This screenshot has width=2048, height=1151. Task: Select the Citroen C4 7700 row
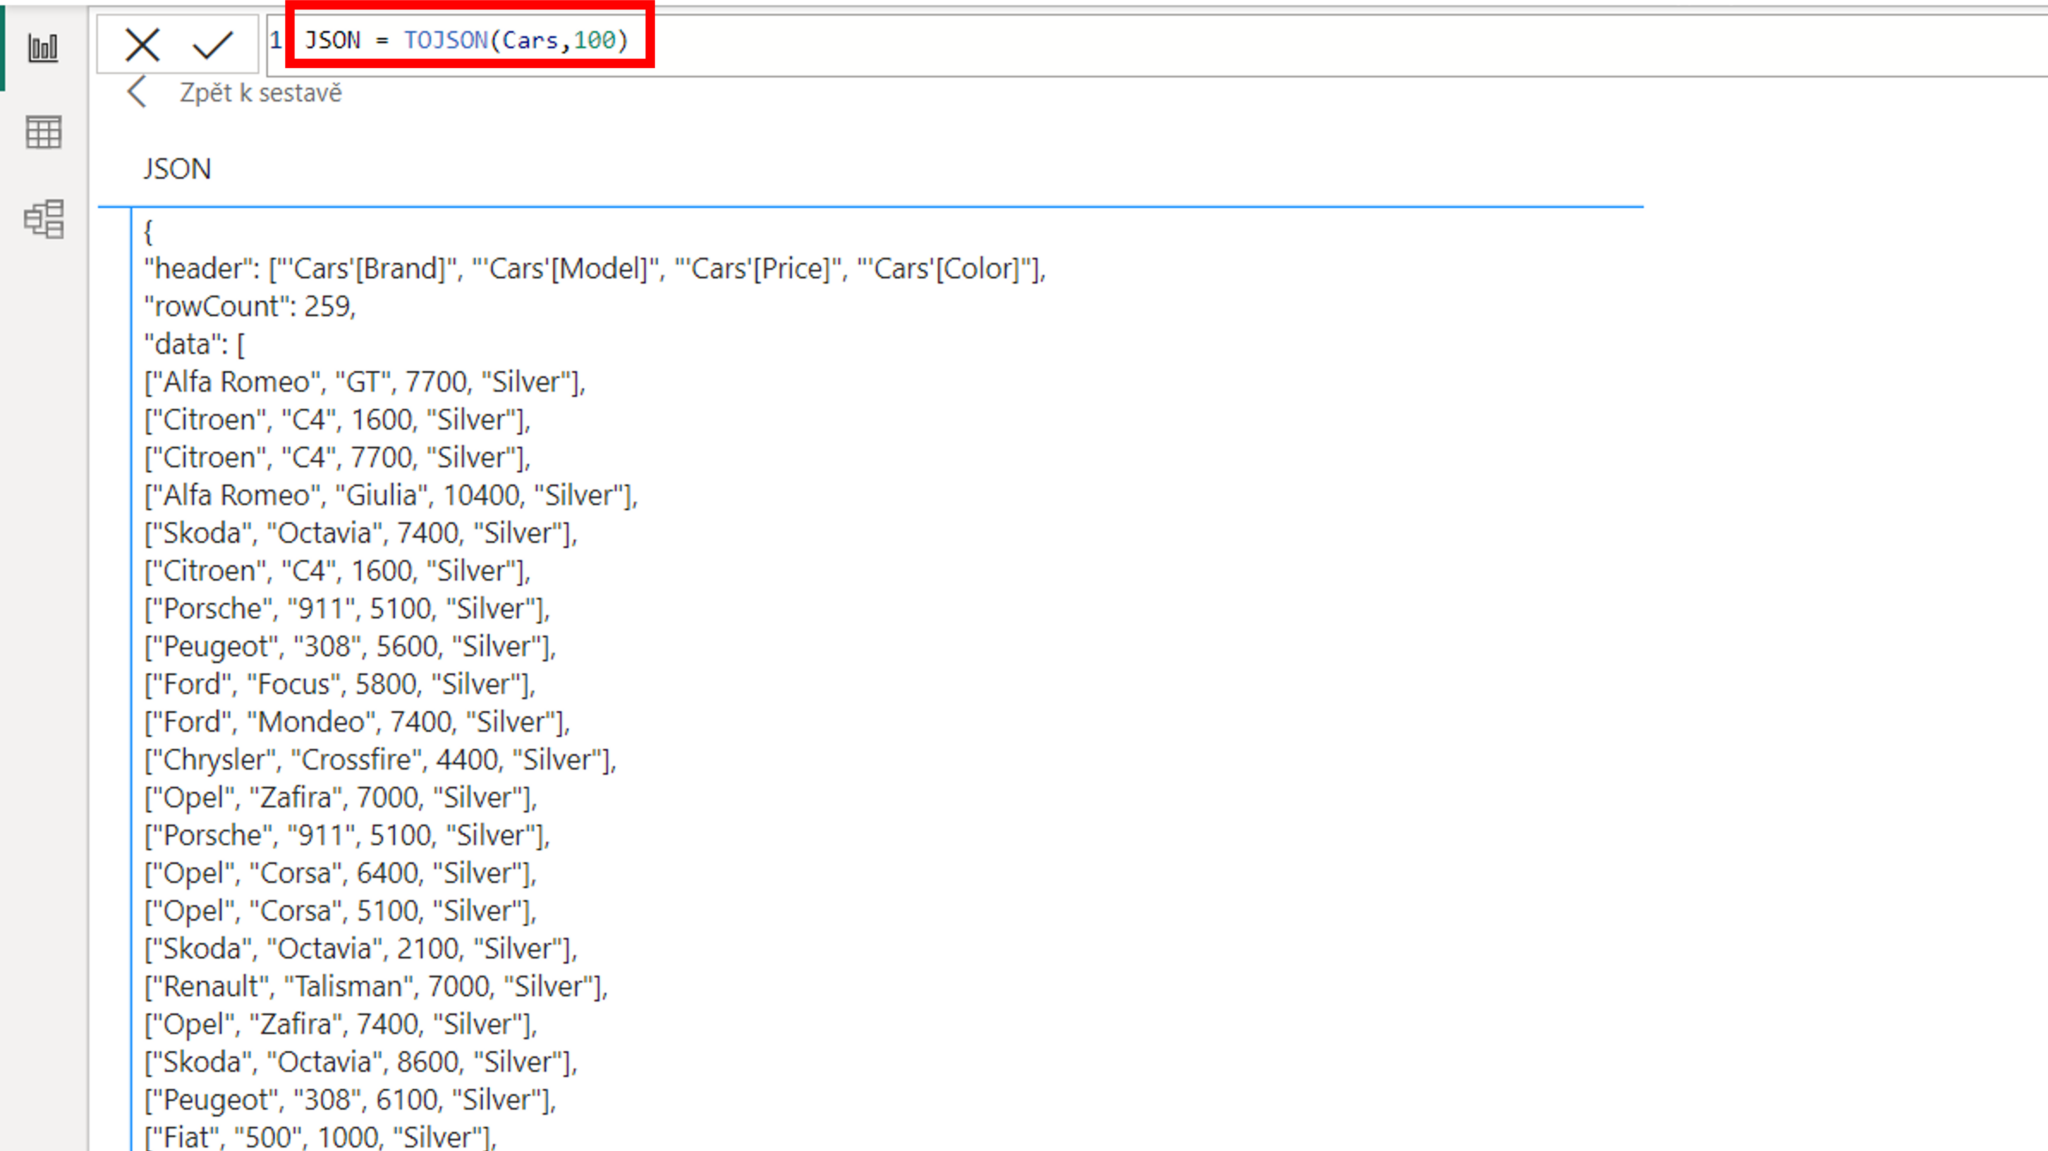tap(337, 457)
